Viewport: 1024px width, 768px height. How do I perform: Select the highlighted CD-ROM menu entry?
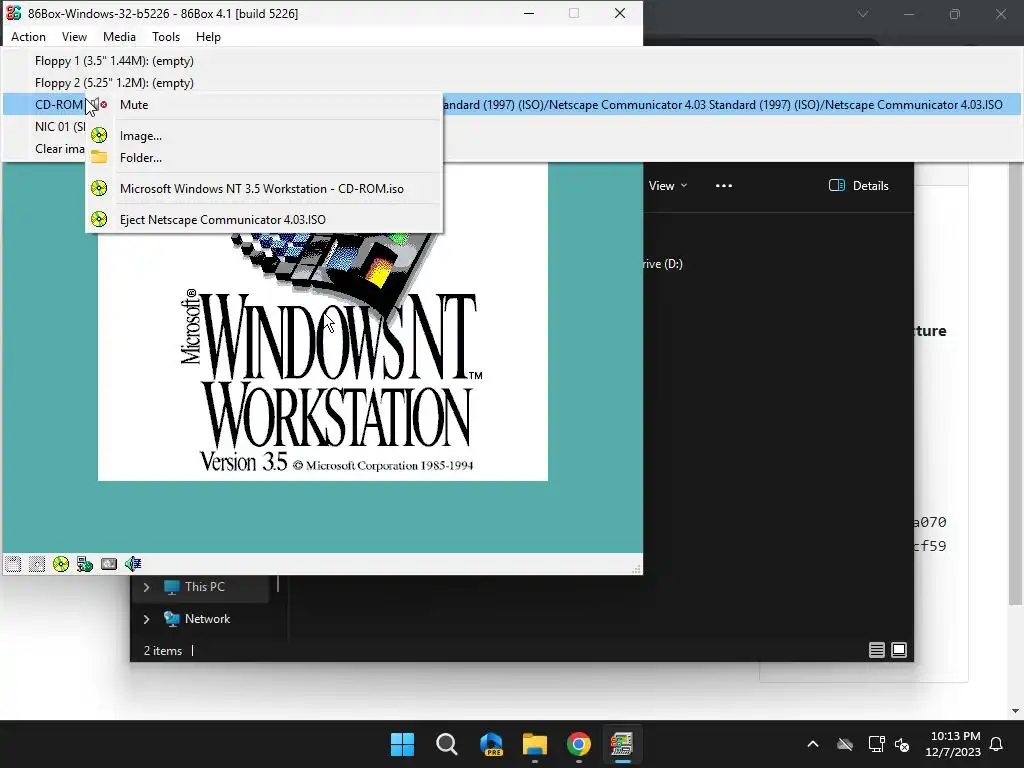click(x=512, y=104)
